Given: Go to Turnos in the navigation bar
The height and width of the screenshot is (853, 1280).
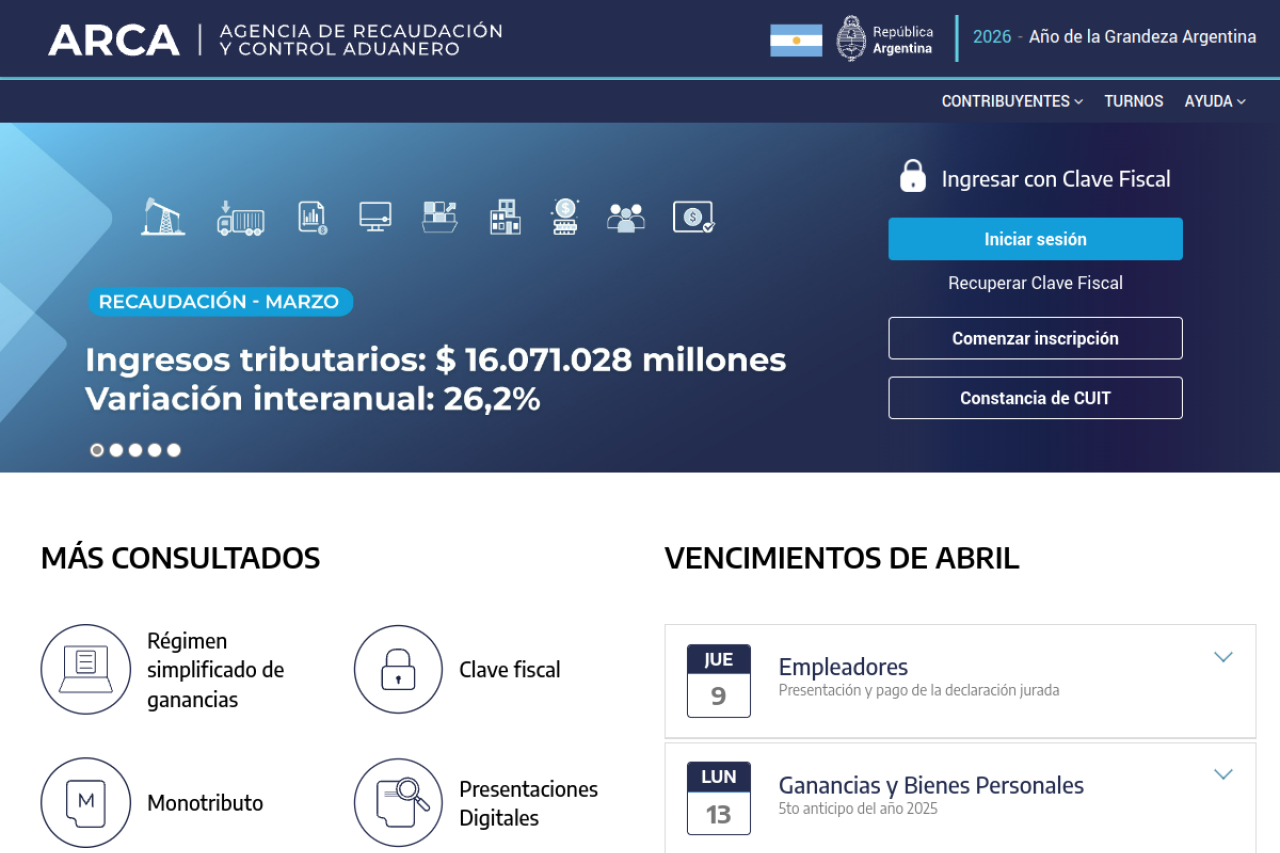Looking at the screenshot, I should tap(1133, 101).
